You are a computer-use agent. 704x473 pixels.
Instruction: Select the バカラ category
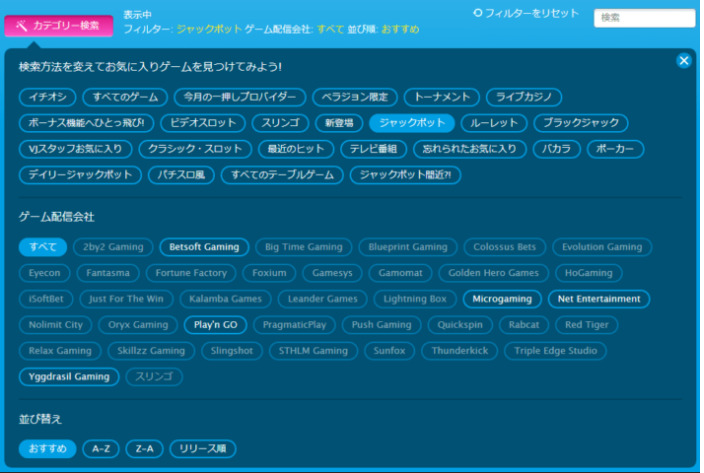(x=557, y=149)
